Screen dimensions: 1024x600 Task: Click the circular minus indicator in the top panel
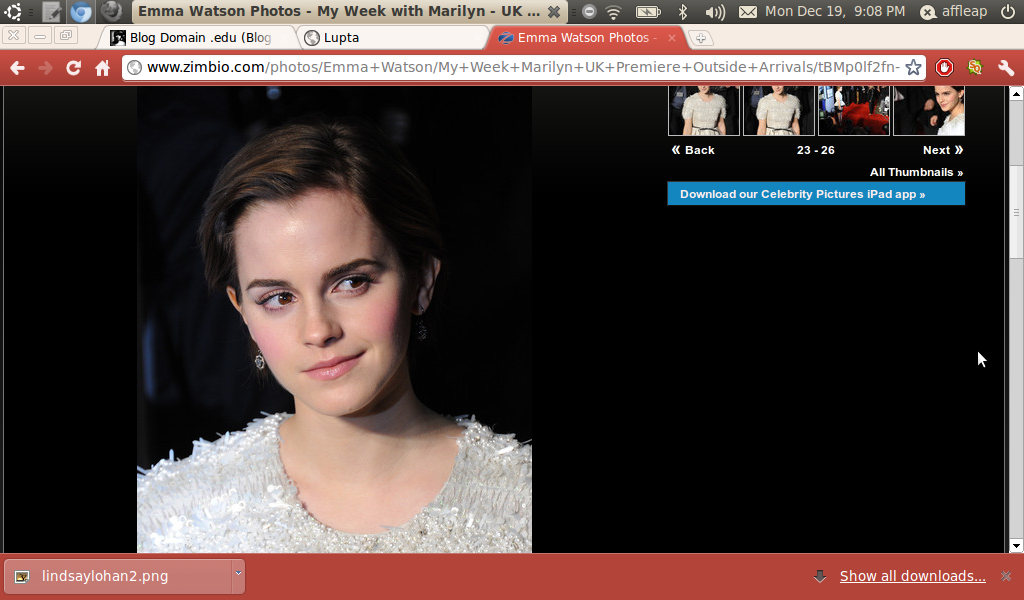(589, 12)
